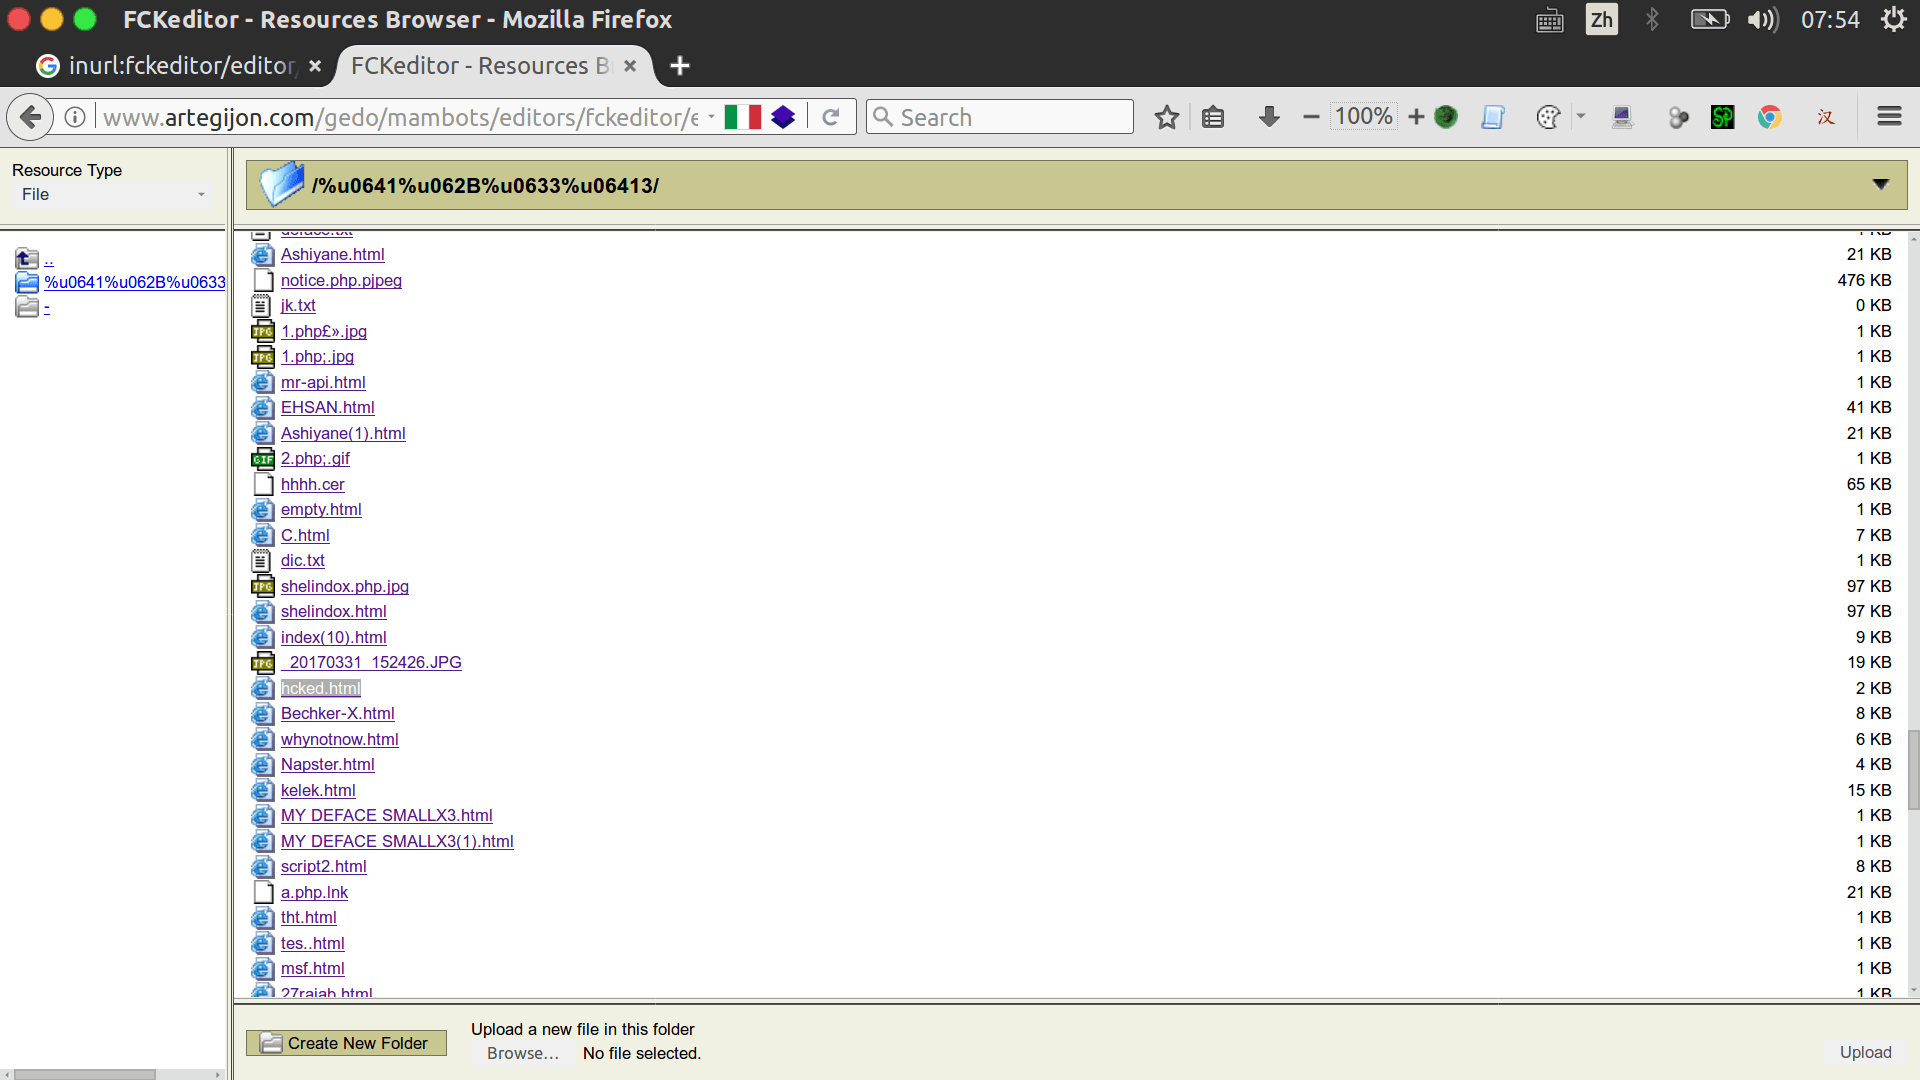Expand the folder path dropdown arrow

click(x=1880, y=185)
